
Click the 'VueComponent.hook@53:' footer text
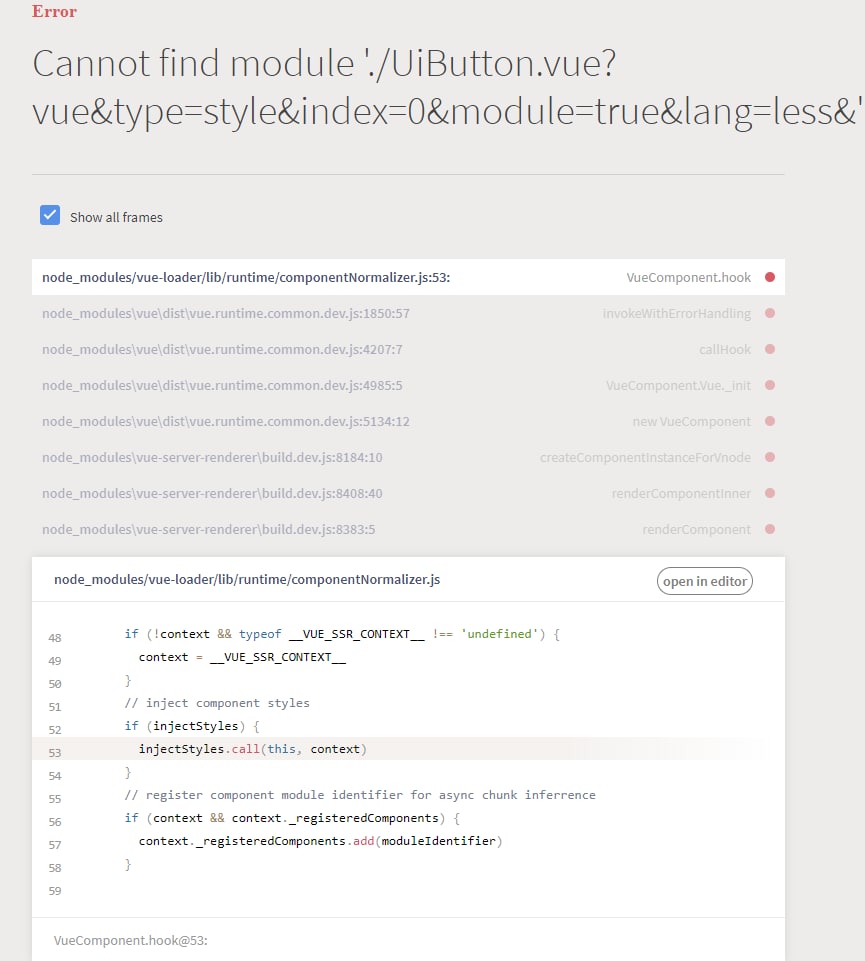point(131,941)
